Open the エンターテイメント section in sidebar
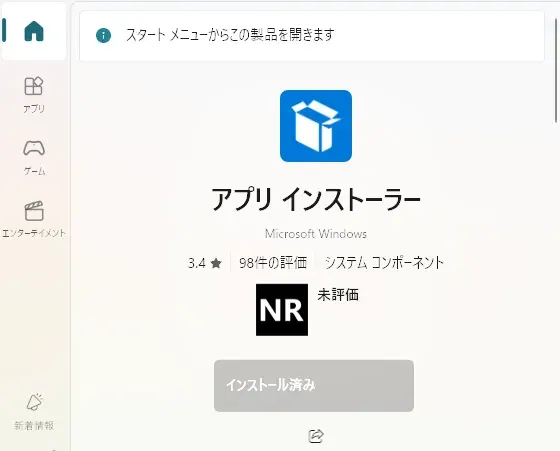560x451 pixels. click(x=34, y=219)
